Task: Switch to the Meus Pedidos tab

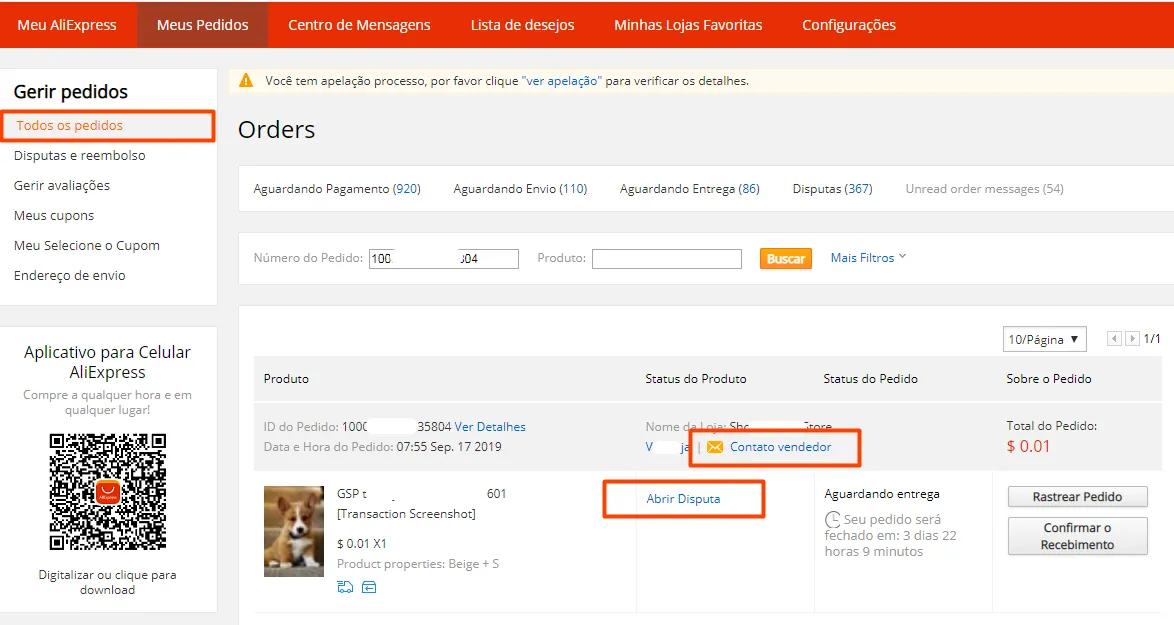Action: point(202,25)
